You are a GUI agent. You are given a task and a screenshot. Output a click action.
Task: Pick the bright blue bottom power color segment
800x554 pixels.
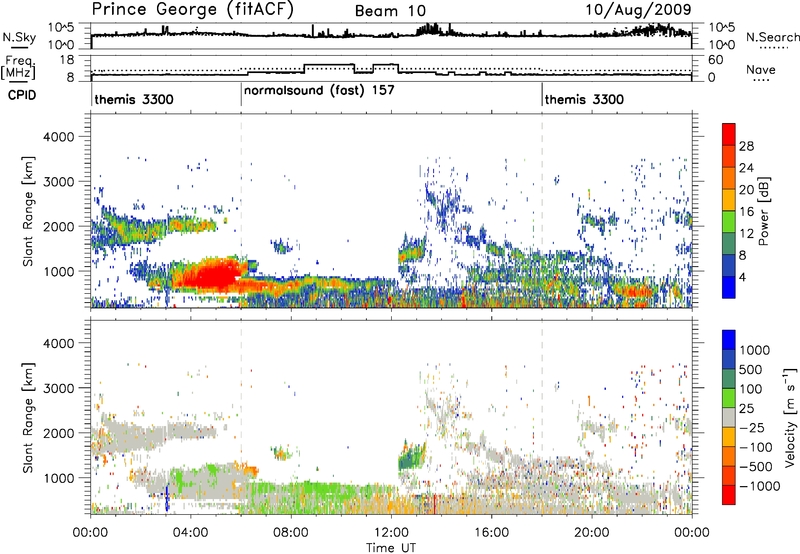coord(729,288)
